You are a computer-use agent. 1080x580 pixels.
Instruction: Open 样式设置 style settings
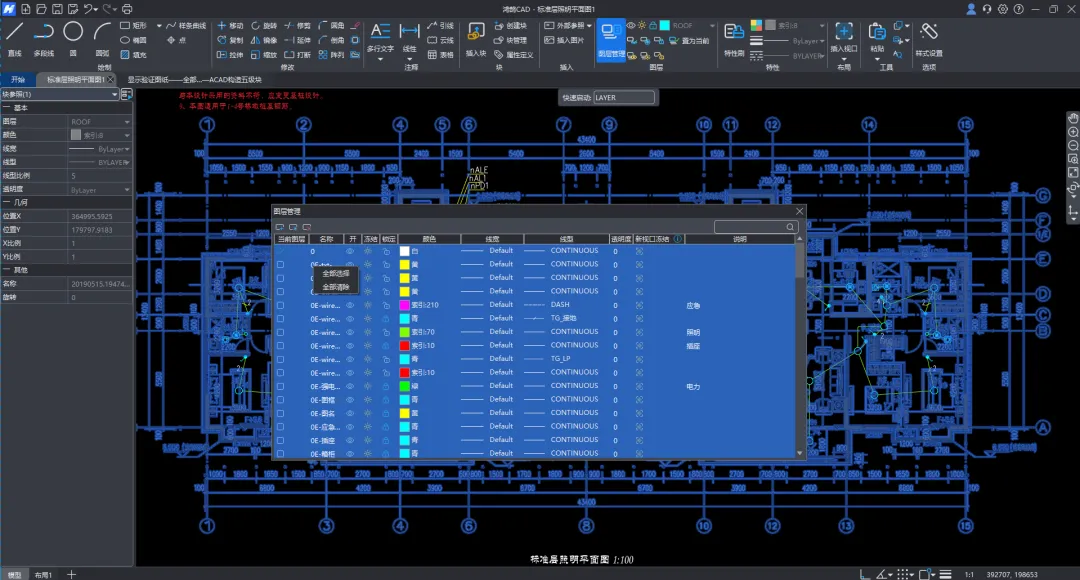[928, 39]
